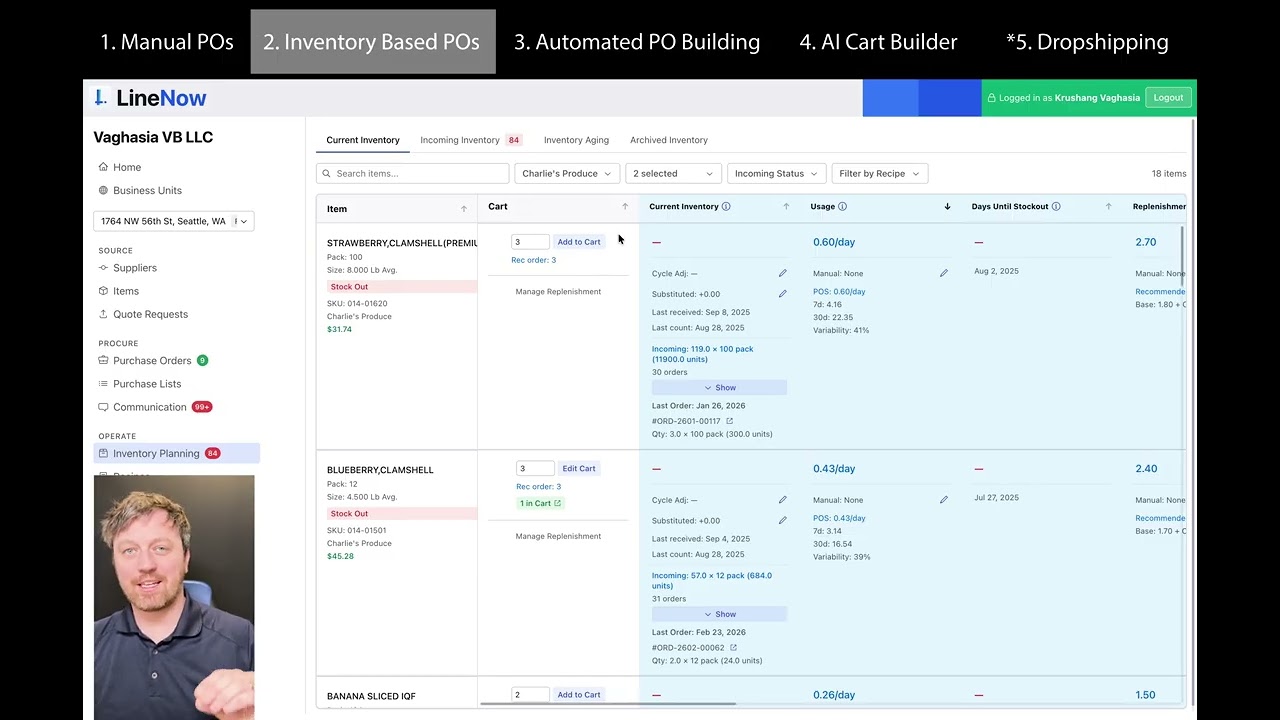Open the 1 in Cart badge link
1280x720 pixels.
tap(540, 503)
